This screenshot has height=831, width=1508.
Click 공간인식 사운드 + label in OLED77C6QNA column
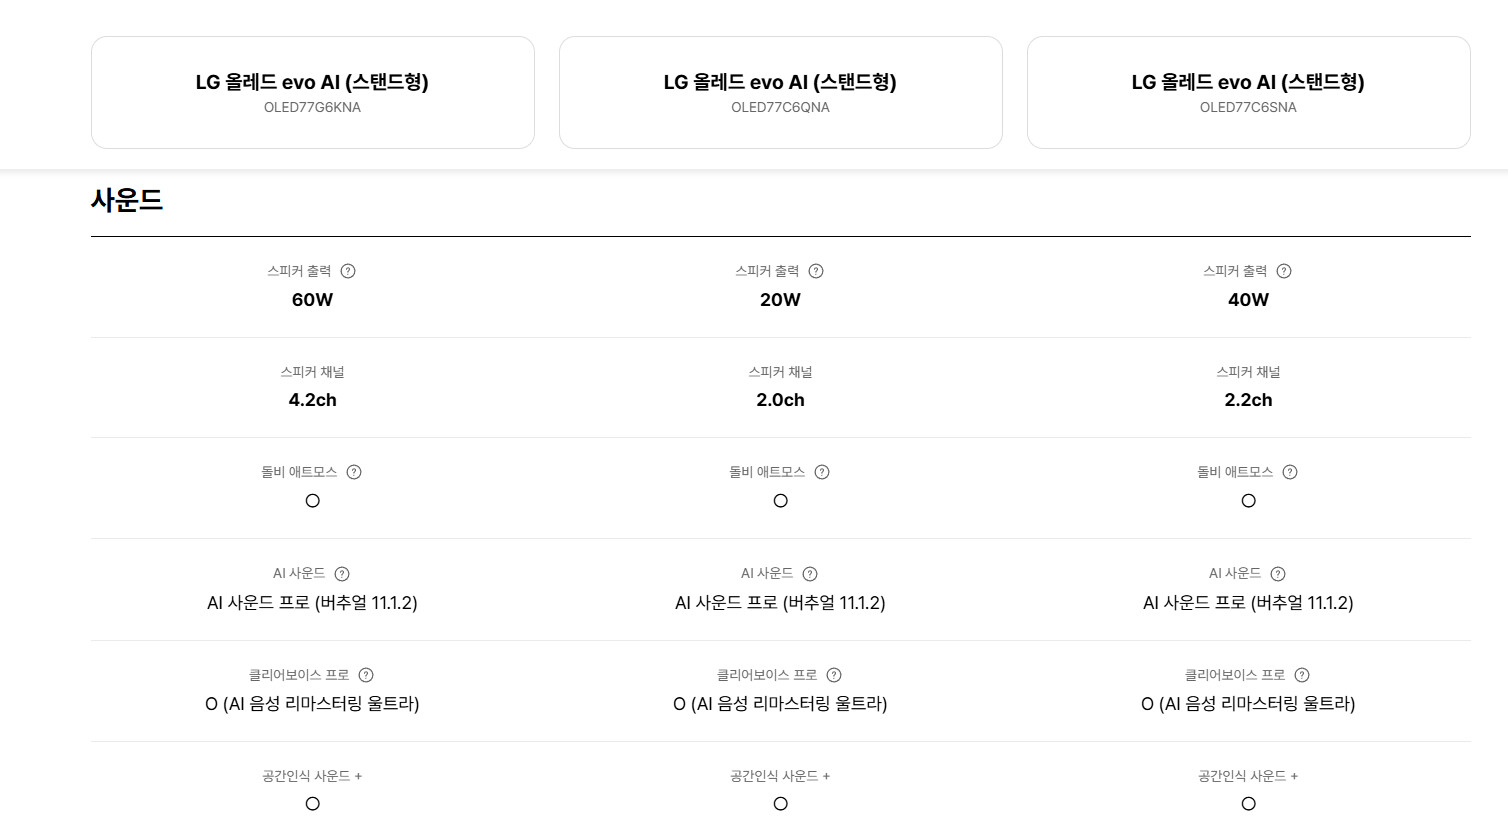point(780,776)
